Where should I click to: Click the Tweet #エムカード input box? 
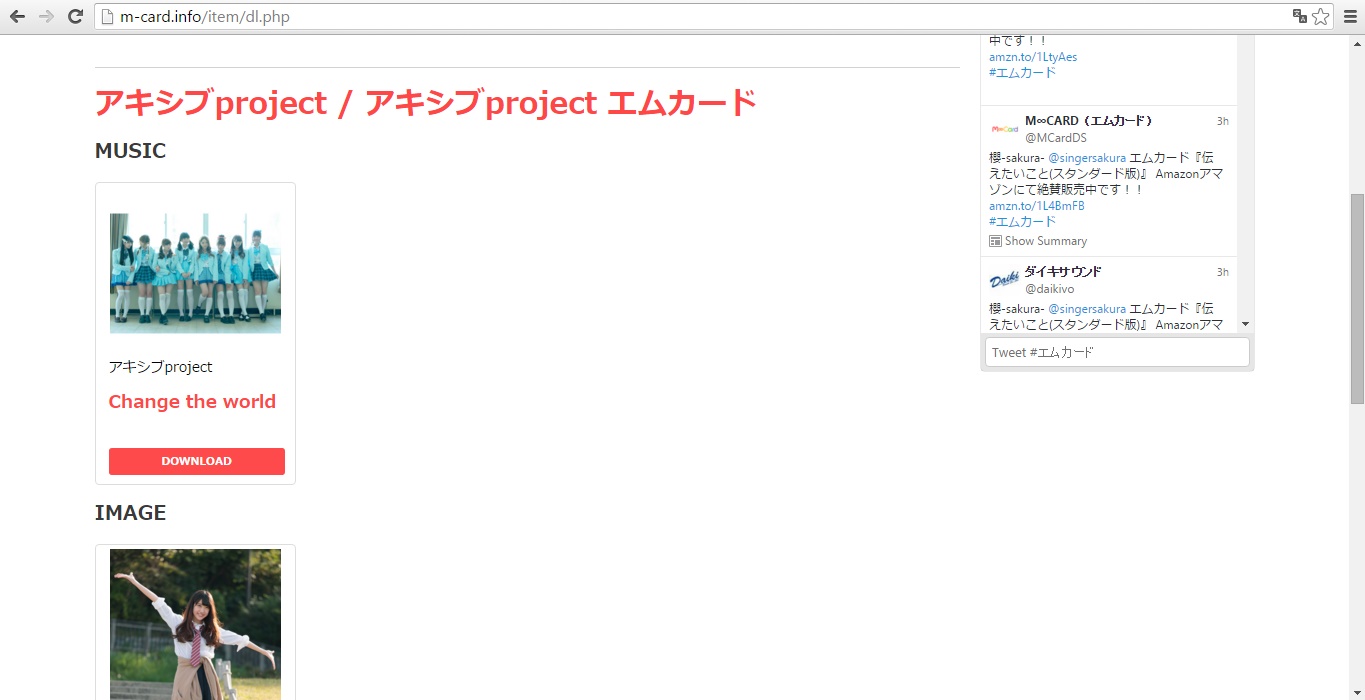(x=1117, y=352)
